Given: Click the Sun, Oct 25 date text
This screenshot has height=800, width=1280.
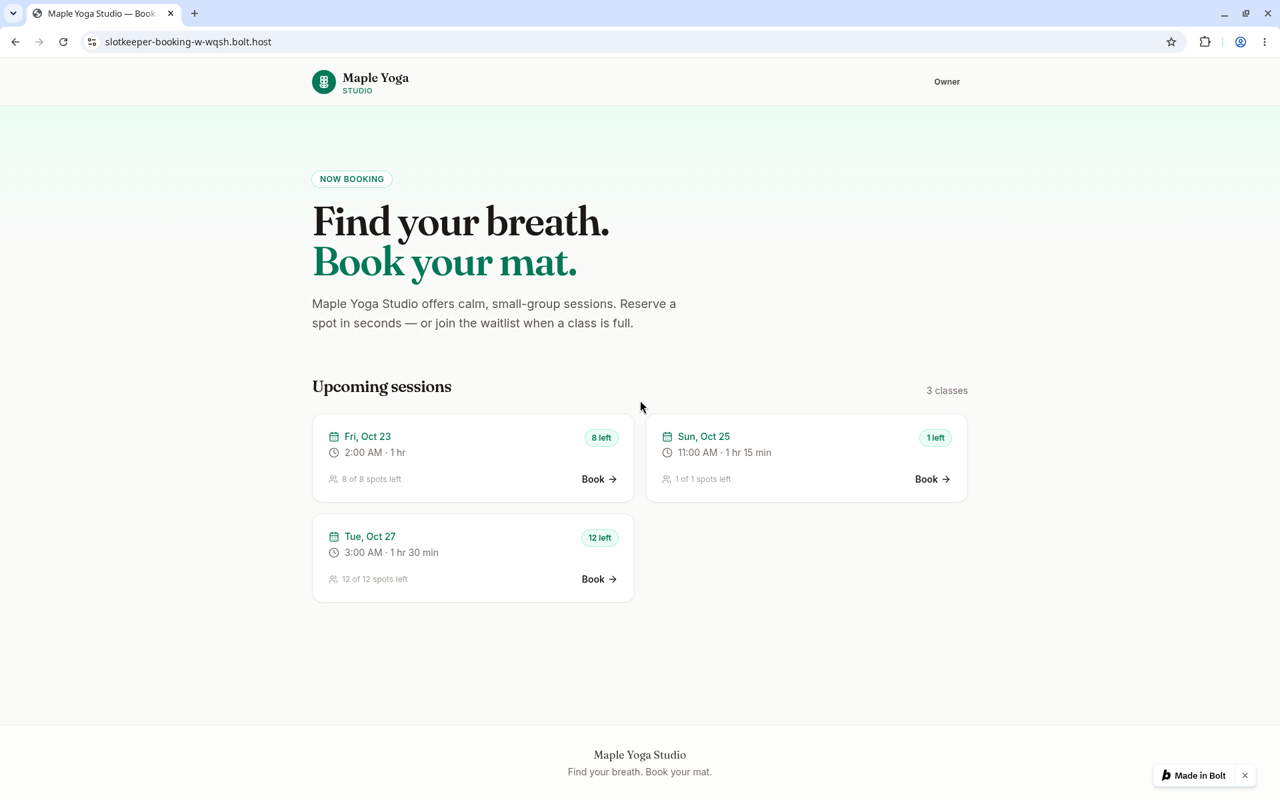Looking at the screenshot, I should click(704, 437).
